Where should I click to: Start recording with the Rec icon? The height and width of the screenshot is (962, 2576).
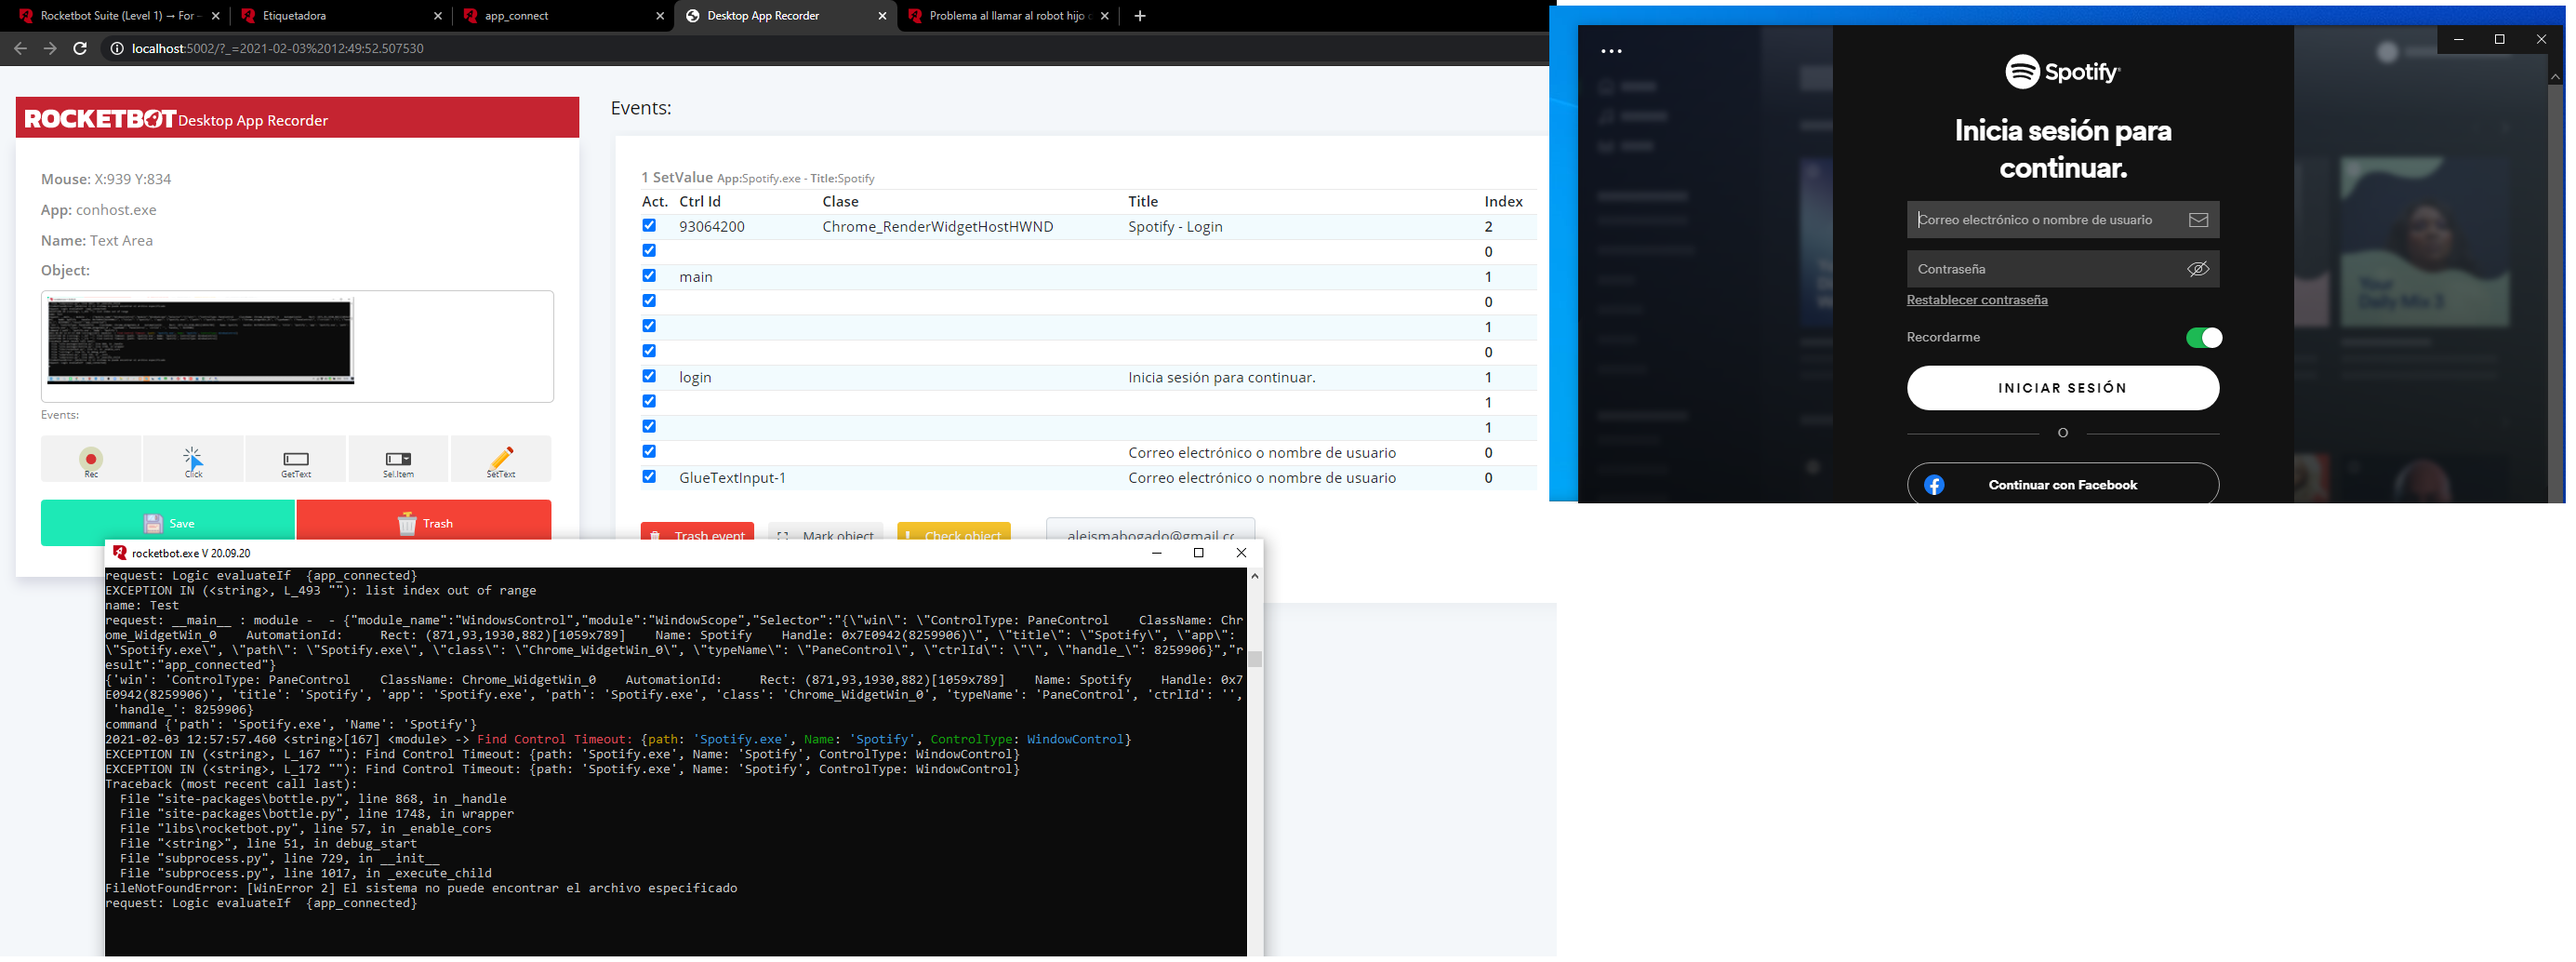coord(91,459)
